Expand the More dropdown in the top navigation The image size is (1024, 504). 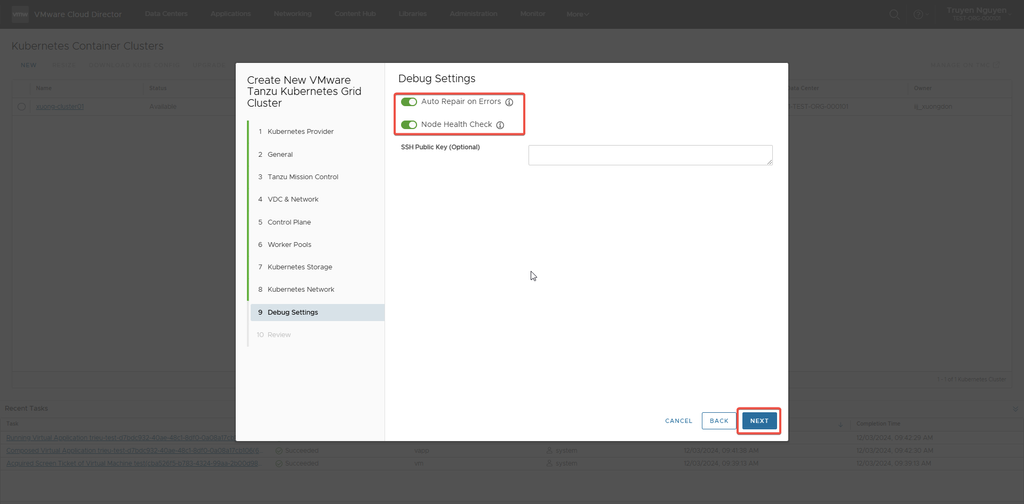point(578,14)
